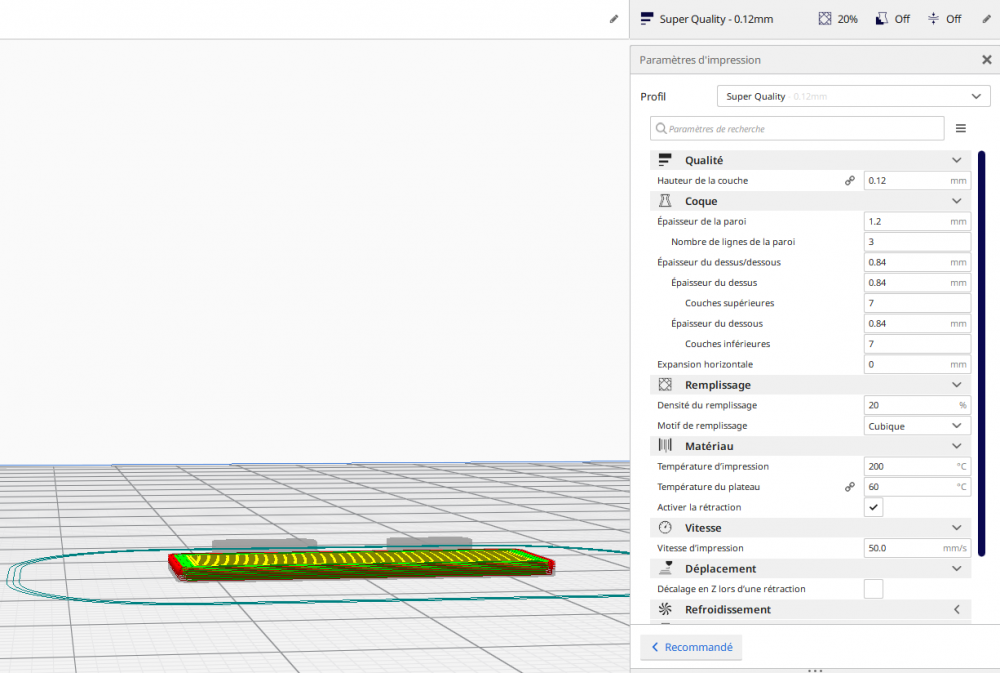
Task: Click the adhesion Off icon in top bar
Action: [933, 19]
